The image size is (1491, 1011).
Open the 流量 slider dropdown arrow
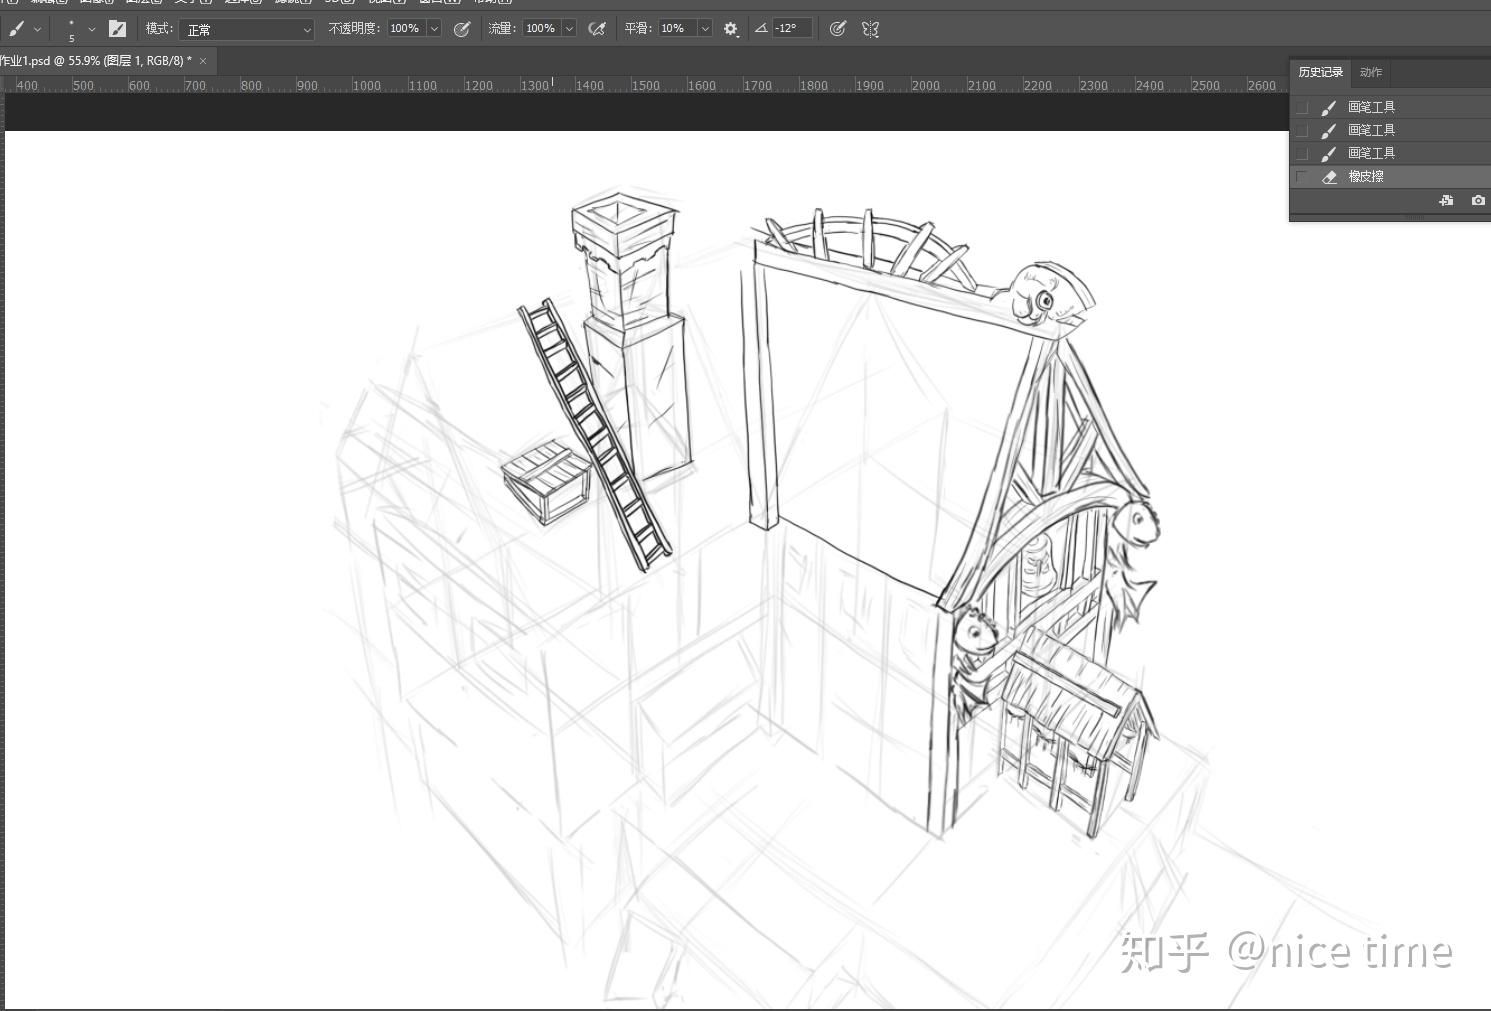point(570,29)
